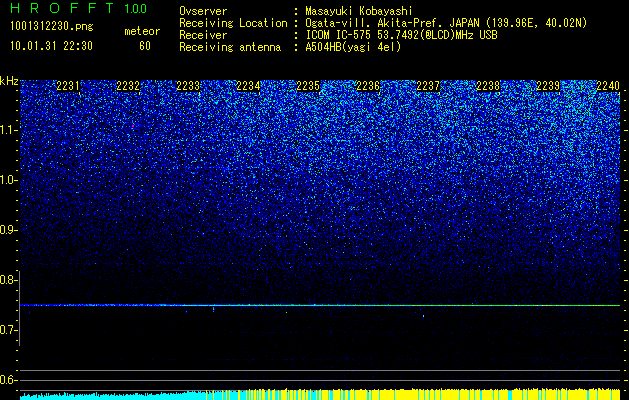
Task: Click the 0.8 frequency axis label
Action: (x=8, y=280)
